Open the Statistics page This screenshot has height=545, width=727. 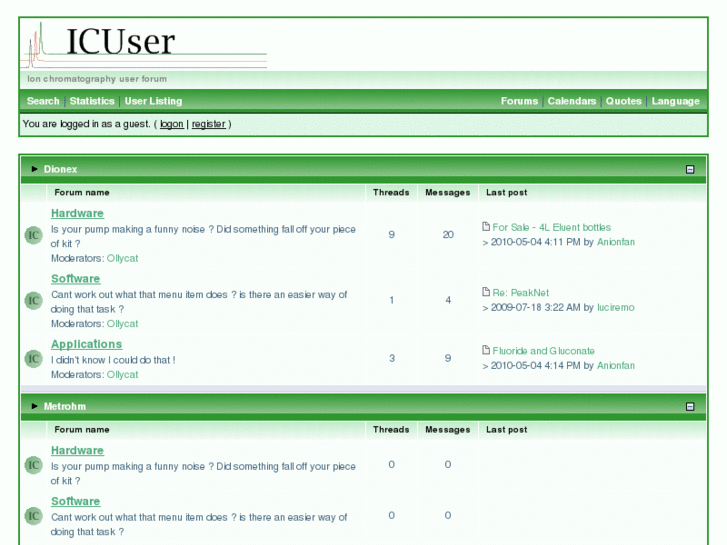(92, 101)
